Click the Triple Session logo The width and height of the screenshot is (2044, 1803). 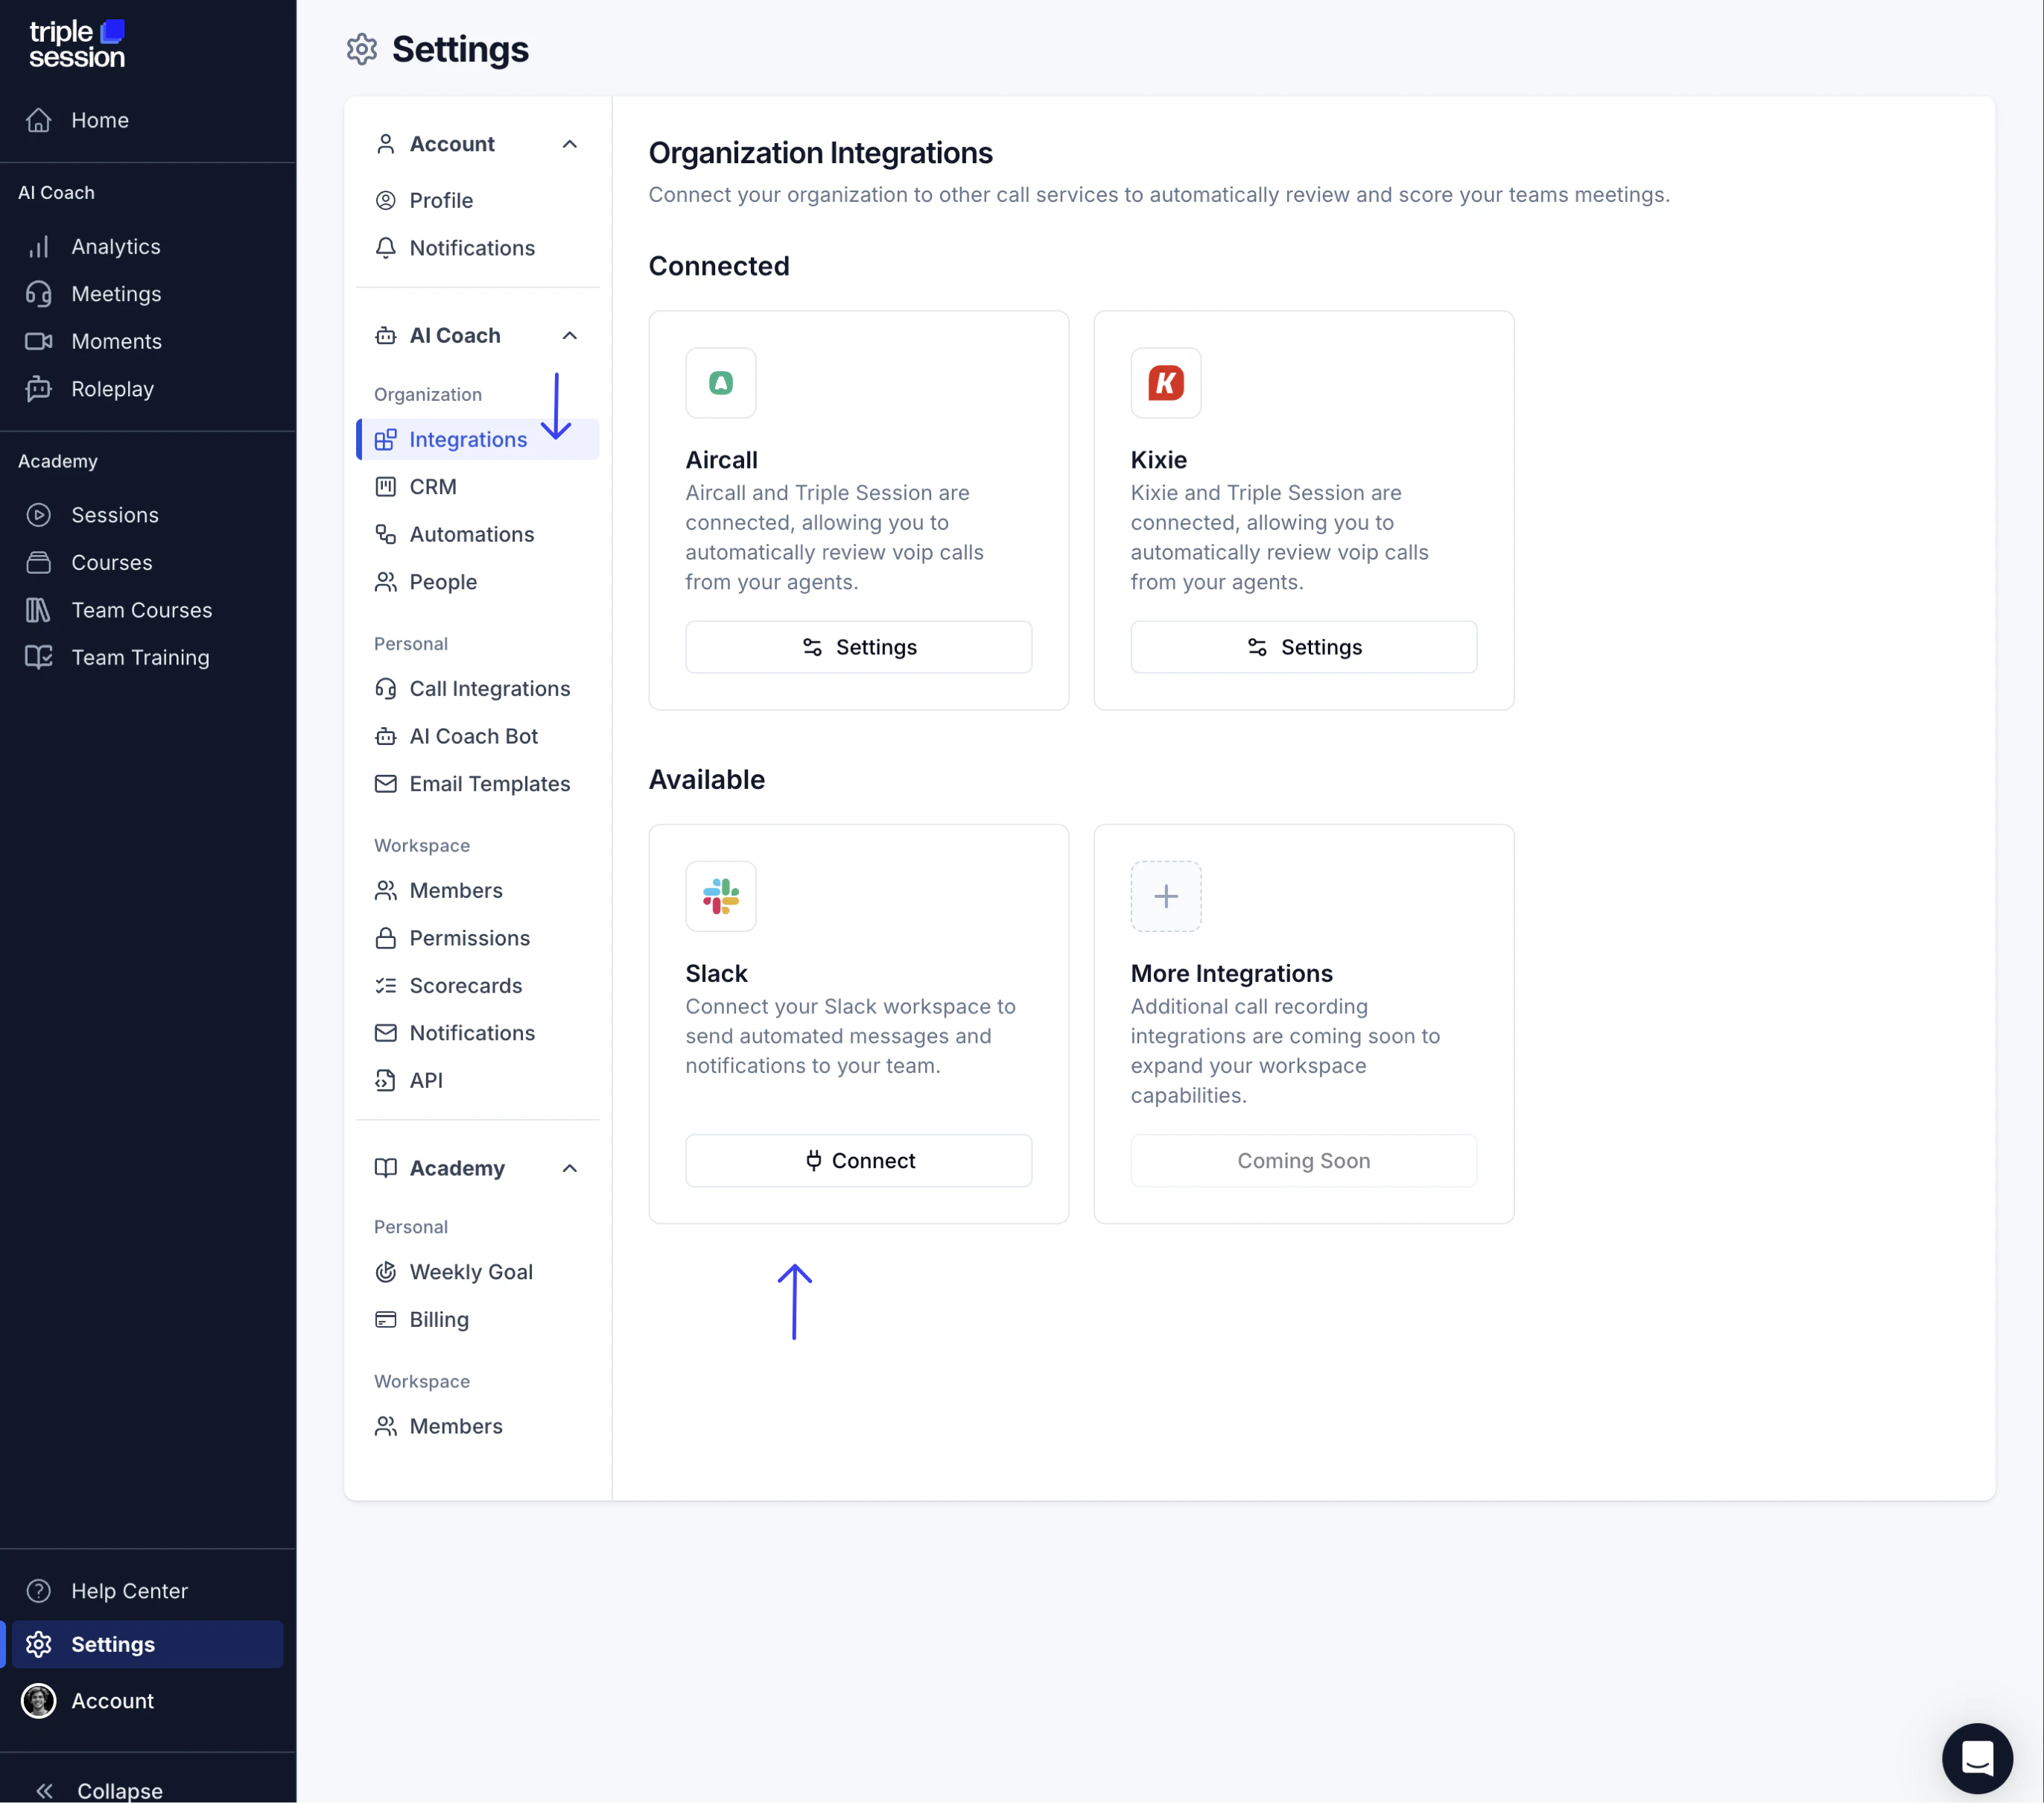tap(77, 44)
